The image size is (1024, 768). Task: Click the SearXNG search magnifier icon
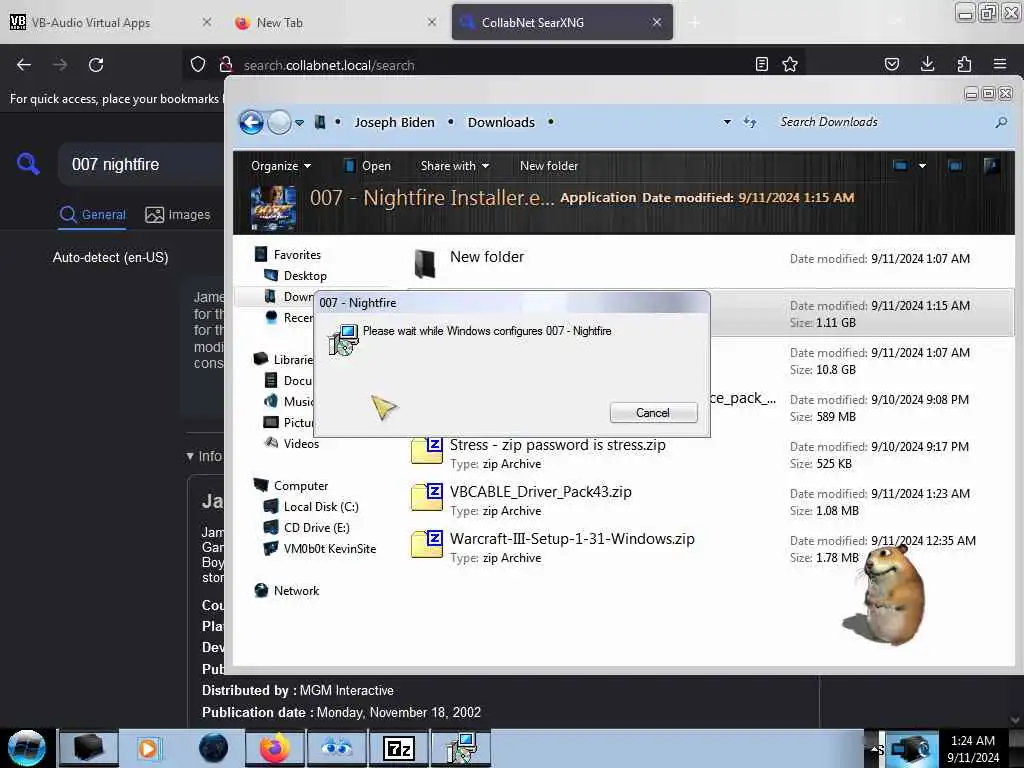[x=28, y=164]
